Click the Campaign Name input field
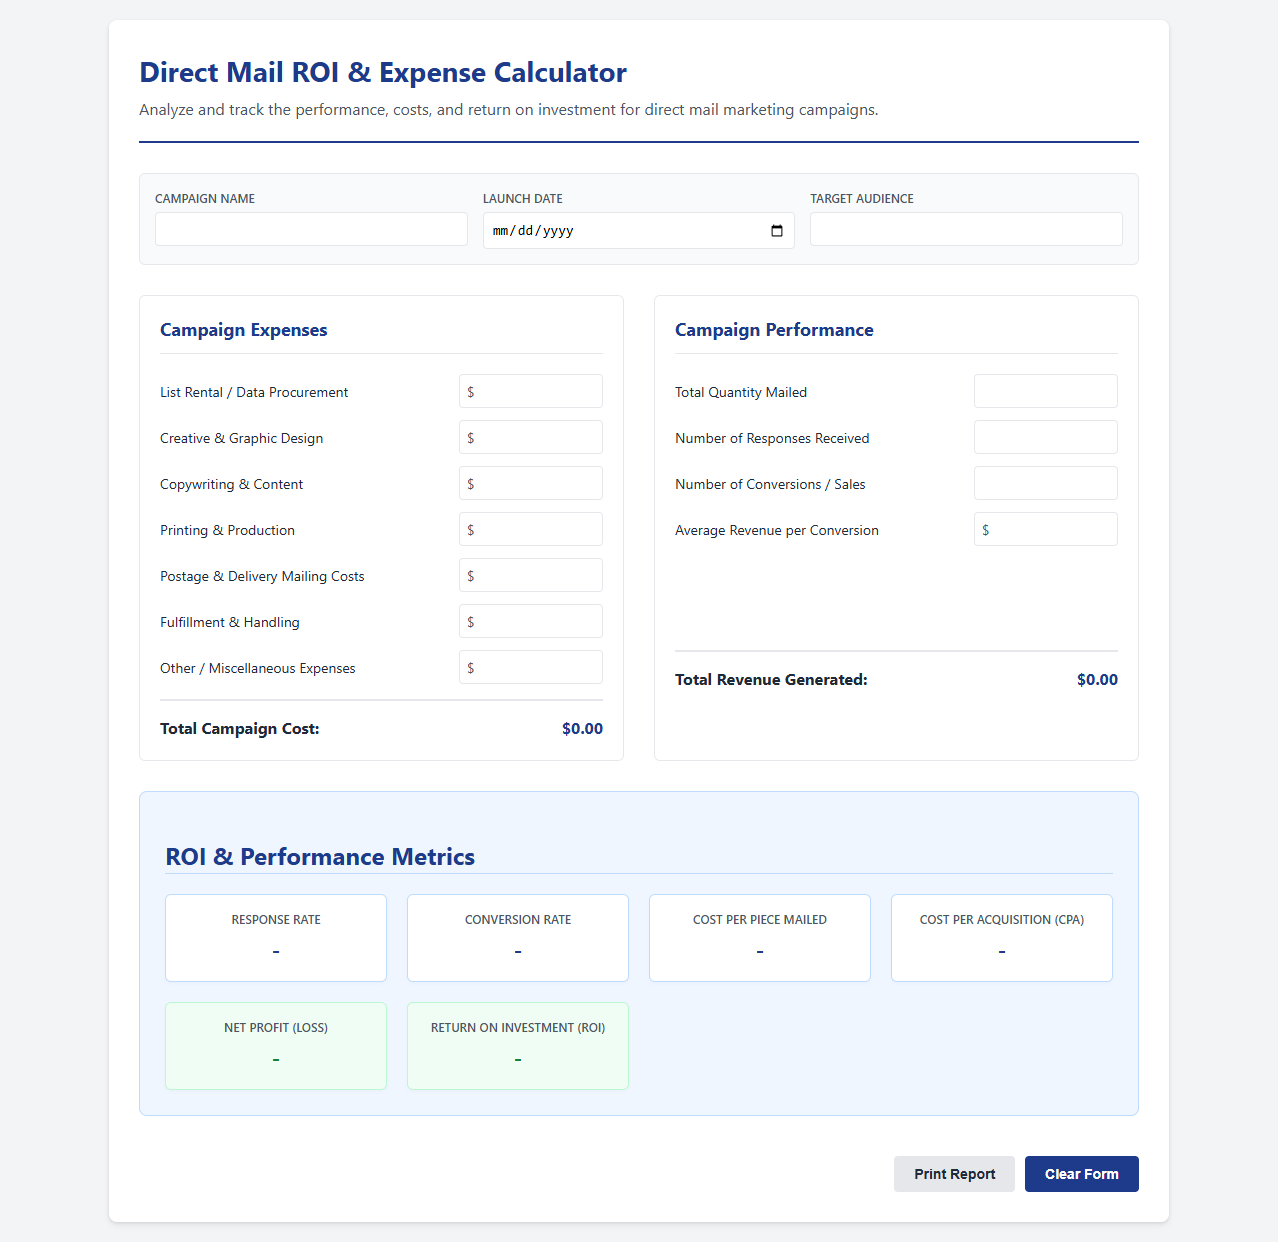Image resolution: width=1278 pixels, height=1242 pixels. pyautogui.click(x=311, y=229)
